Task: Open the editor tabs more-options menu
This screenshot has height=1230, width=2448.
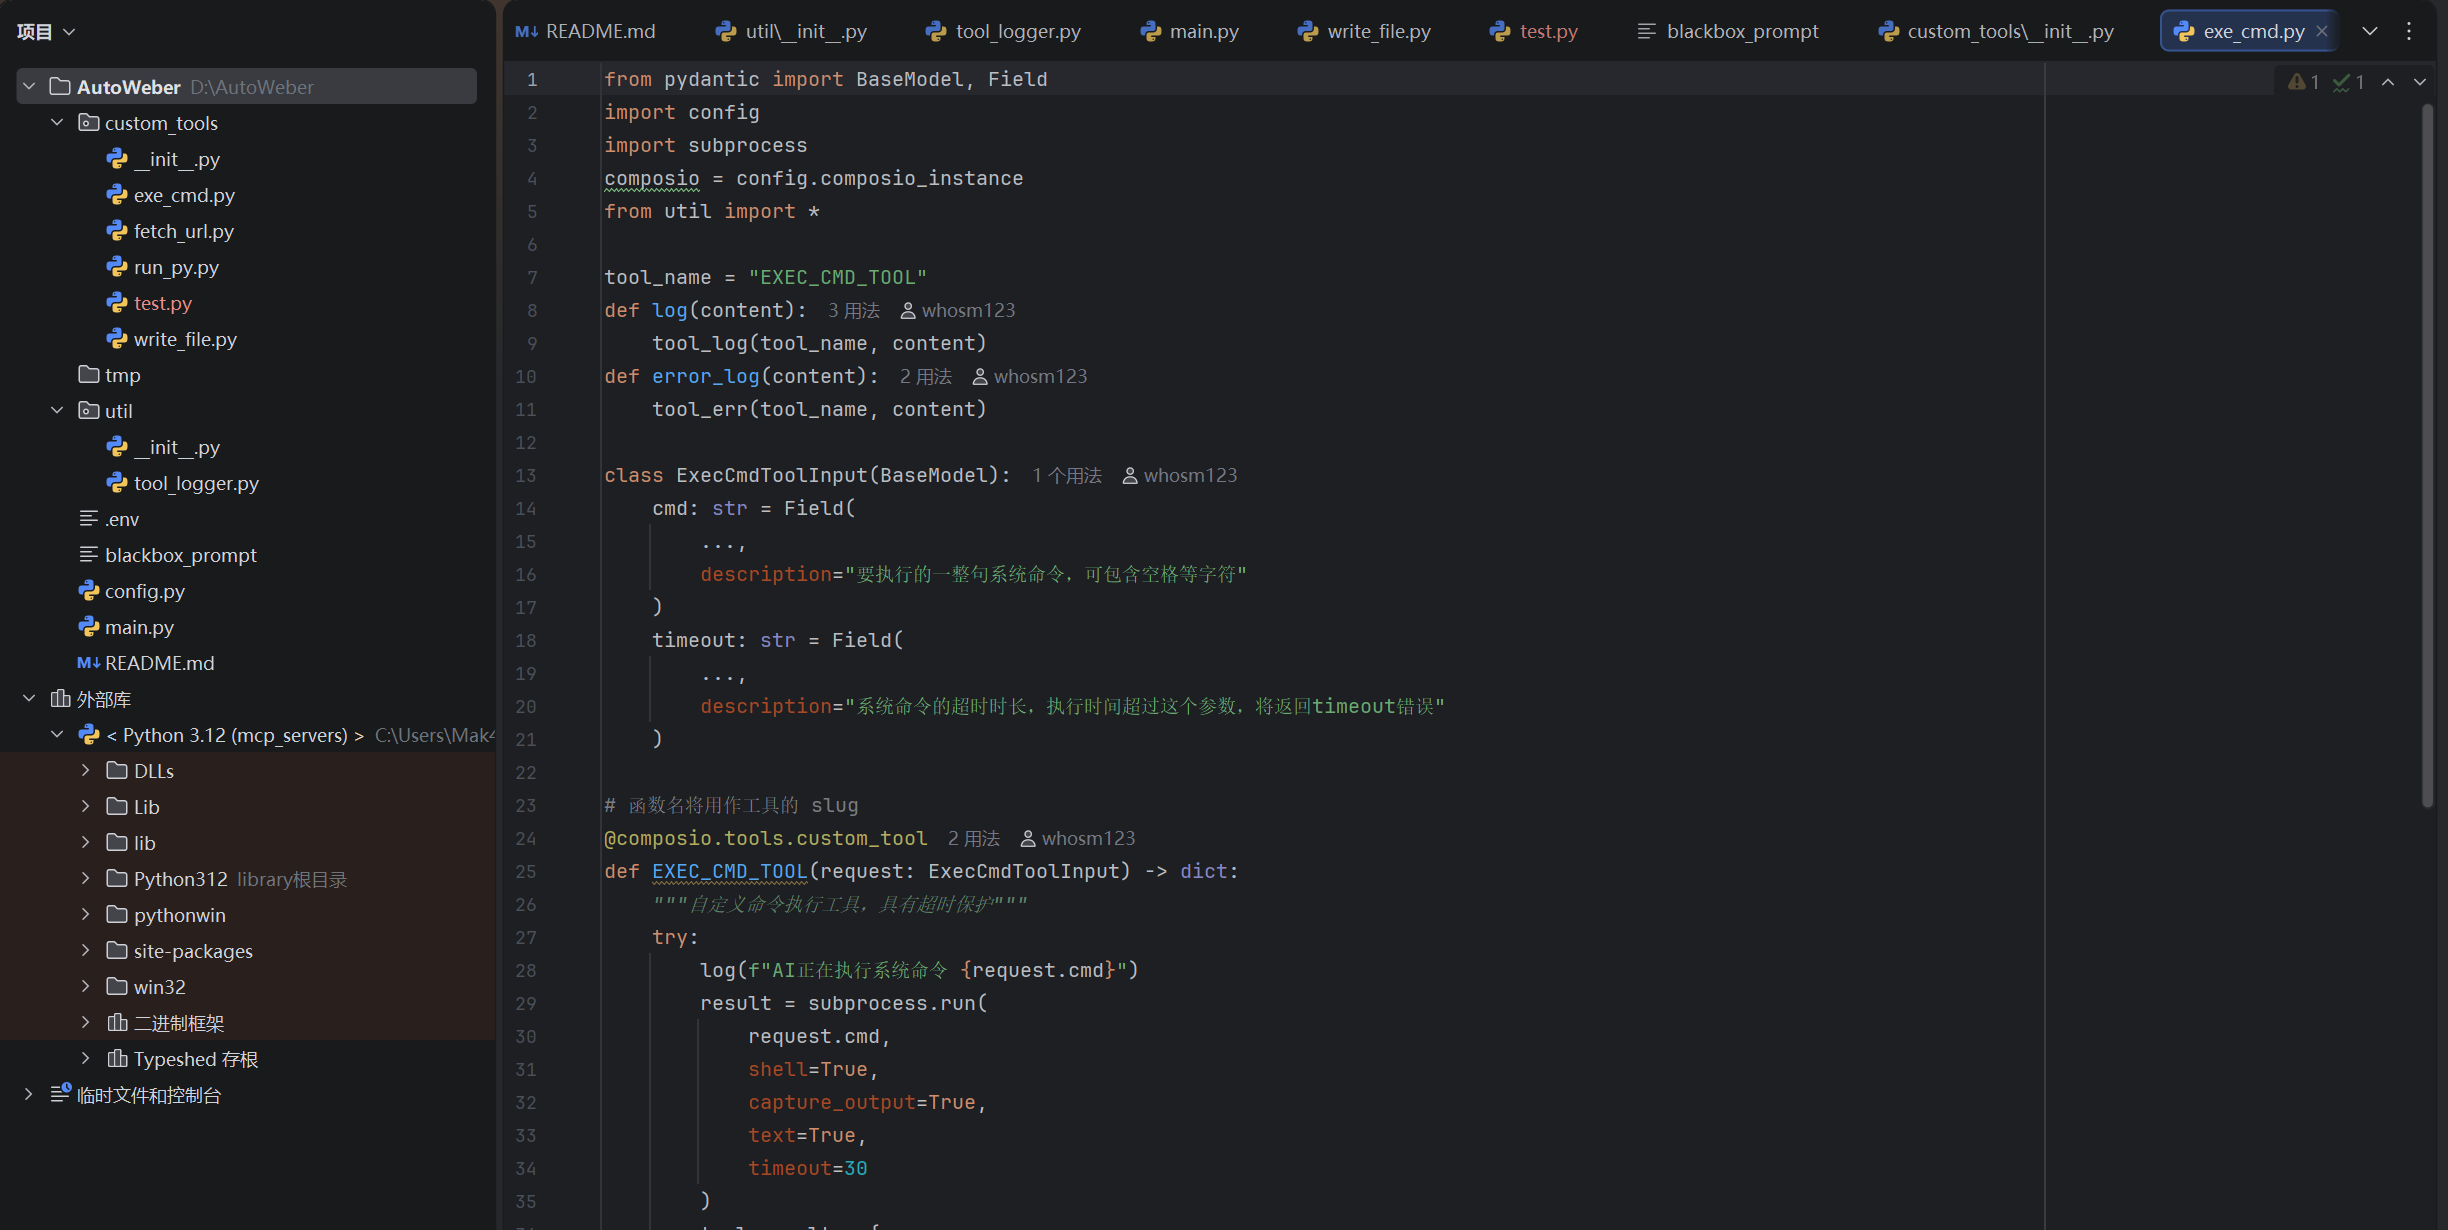Action: click(2409, 31)
